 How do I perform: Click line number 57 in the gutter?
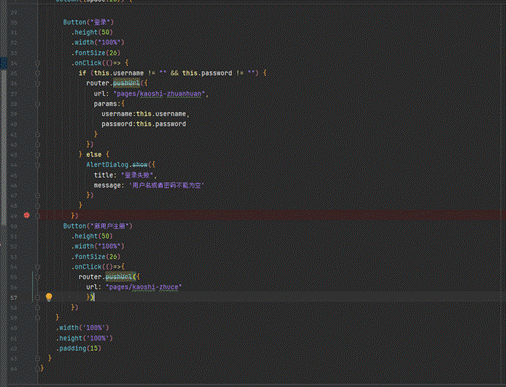point(14,298)
